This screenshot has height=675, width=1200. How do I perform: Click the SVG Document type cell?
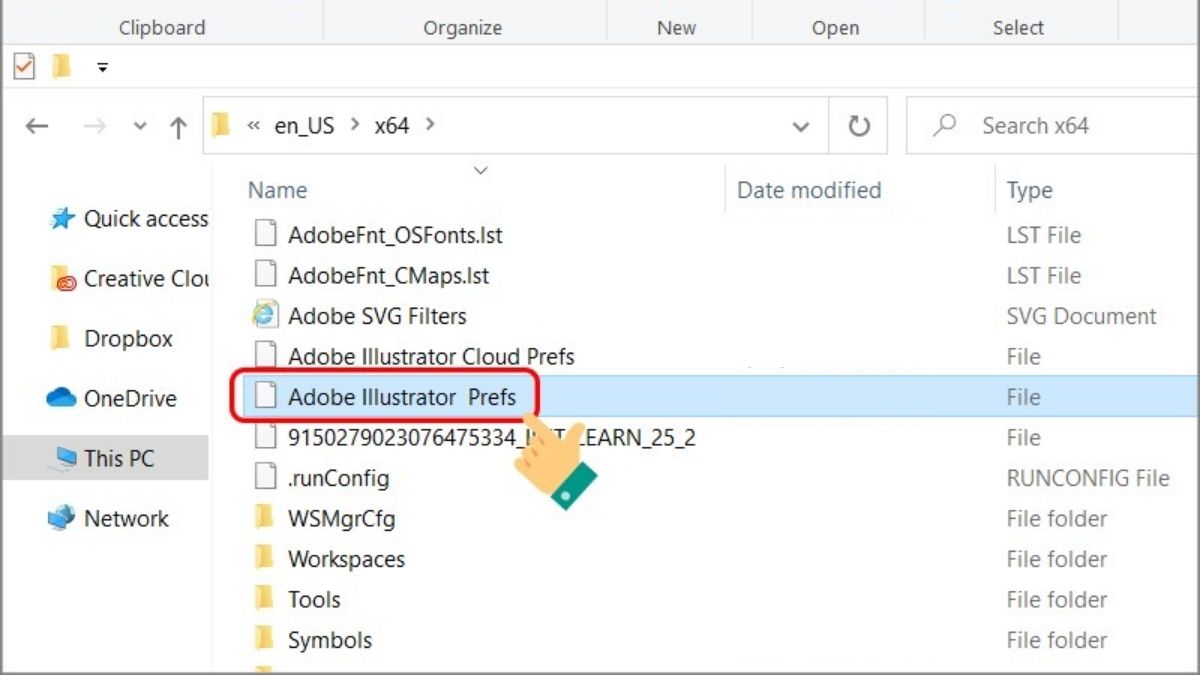[x=1081, y=316]
